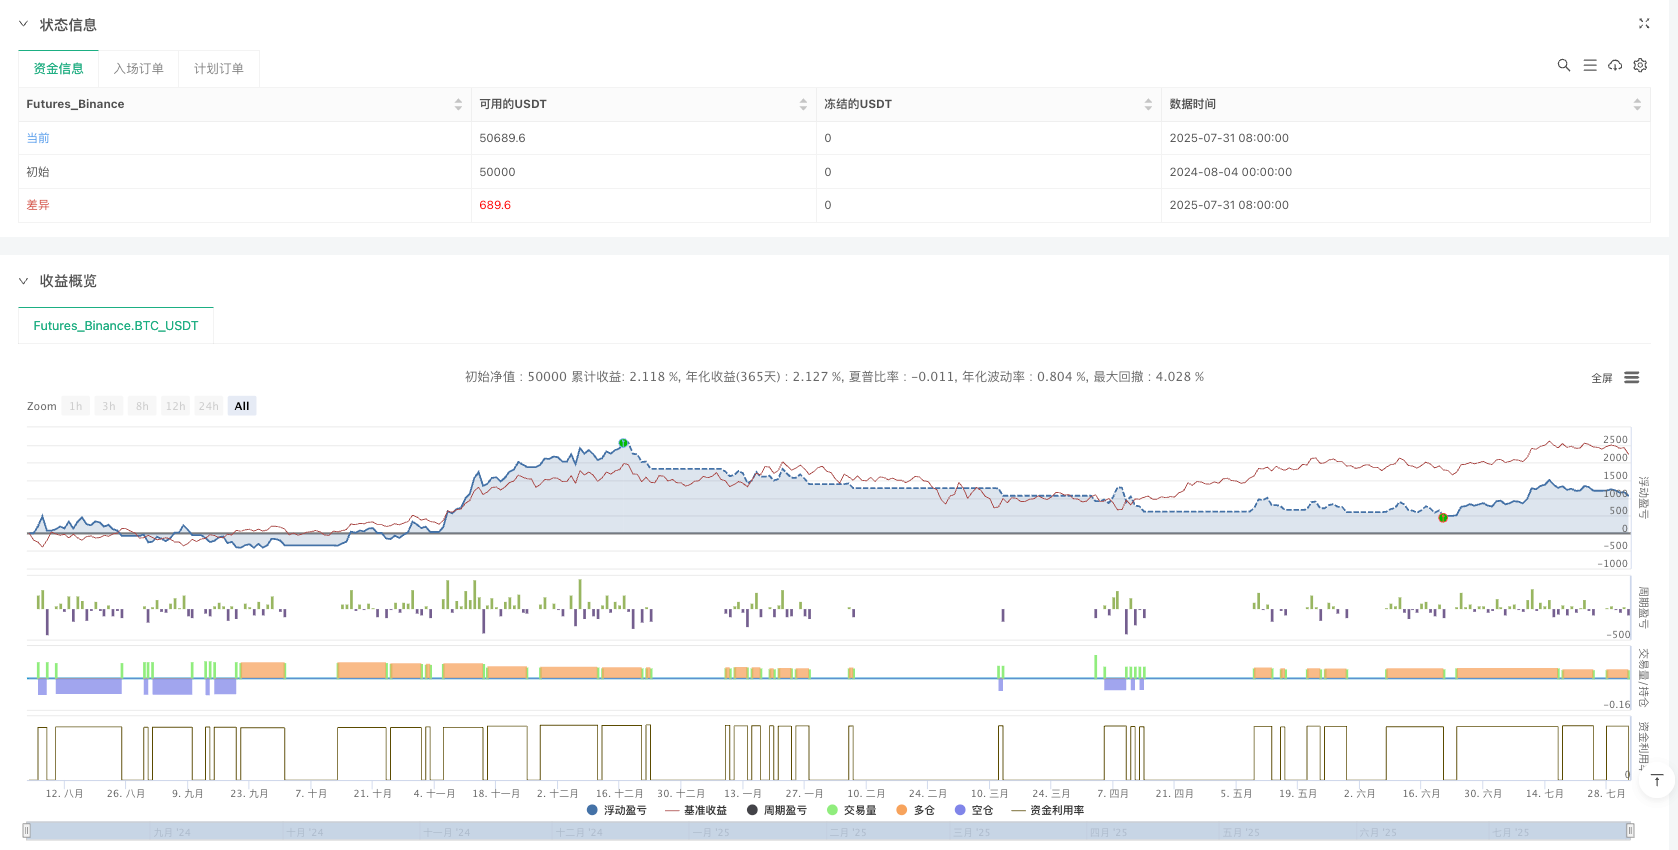Image resolution: width=1678 pixels, height=850 pixels.
Task: Click the cloud download icon
Action: [x=1614, y=65]
